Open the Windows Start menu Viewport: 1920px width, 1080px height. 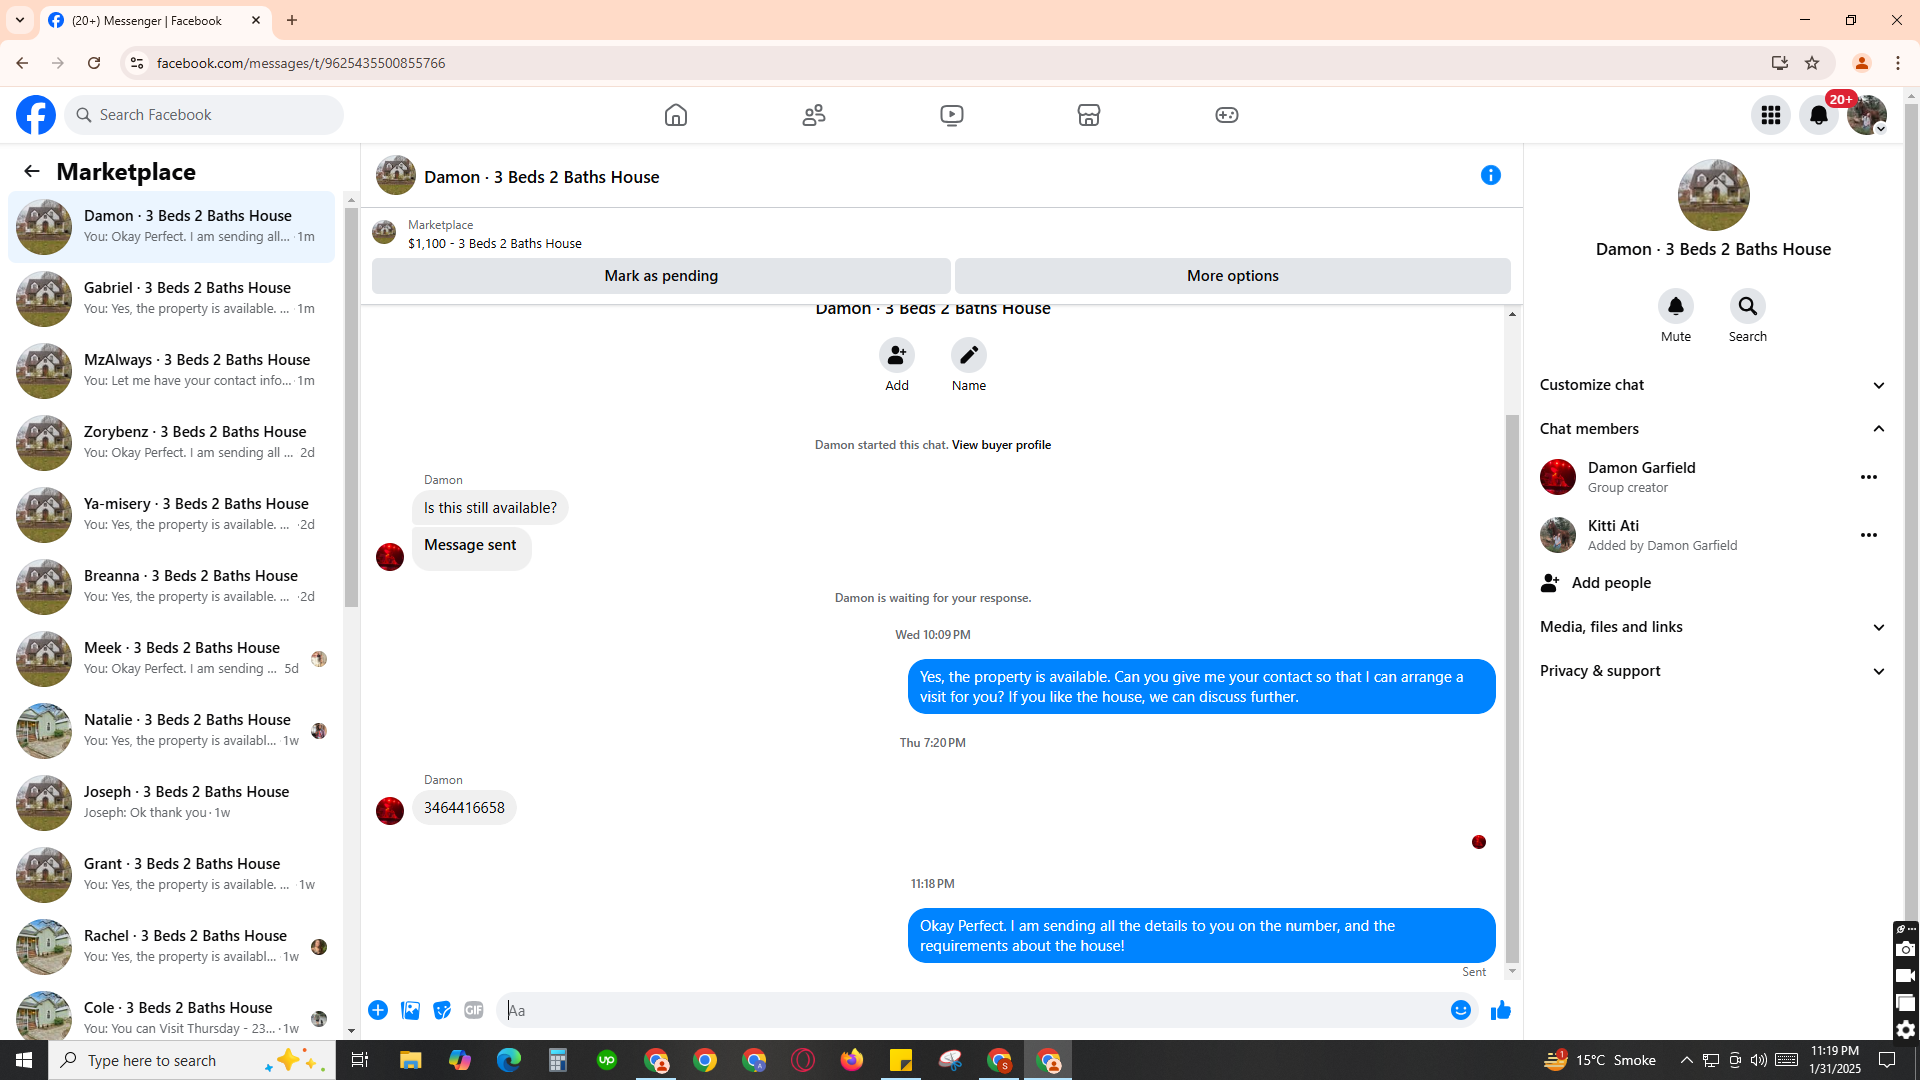(x=24, y=1060)
